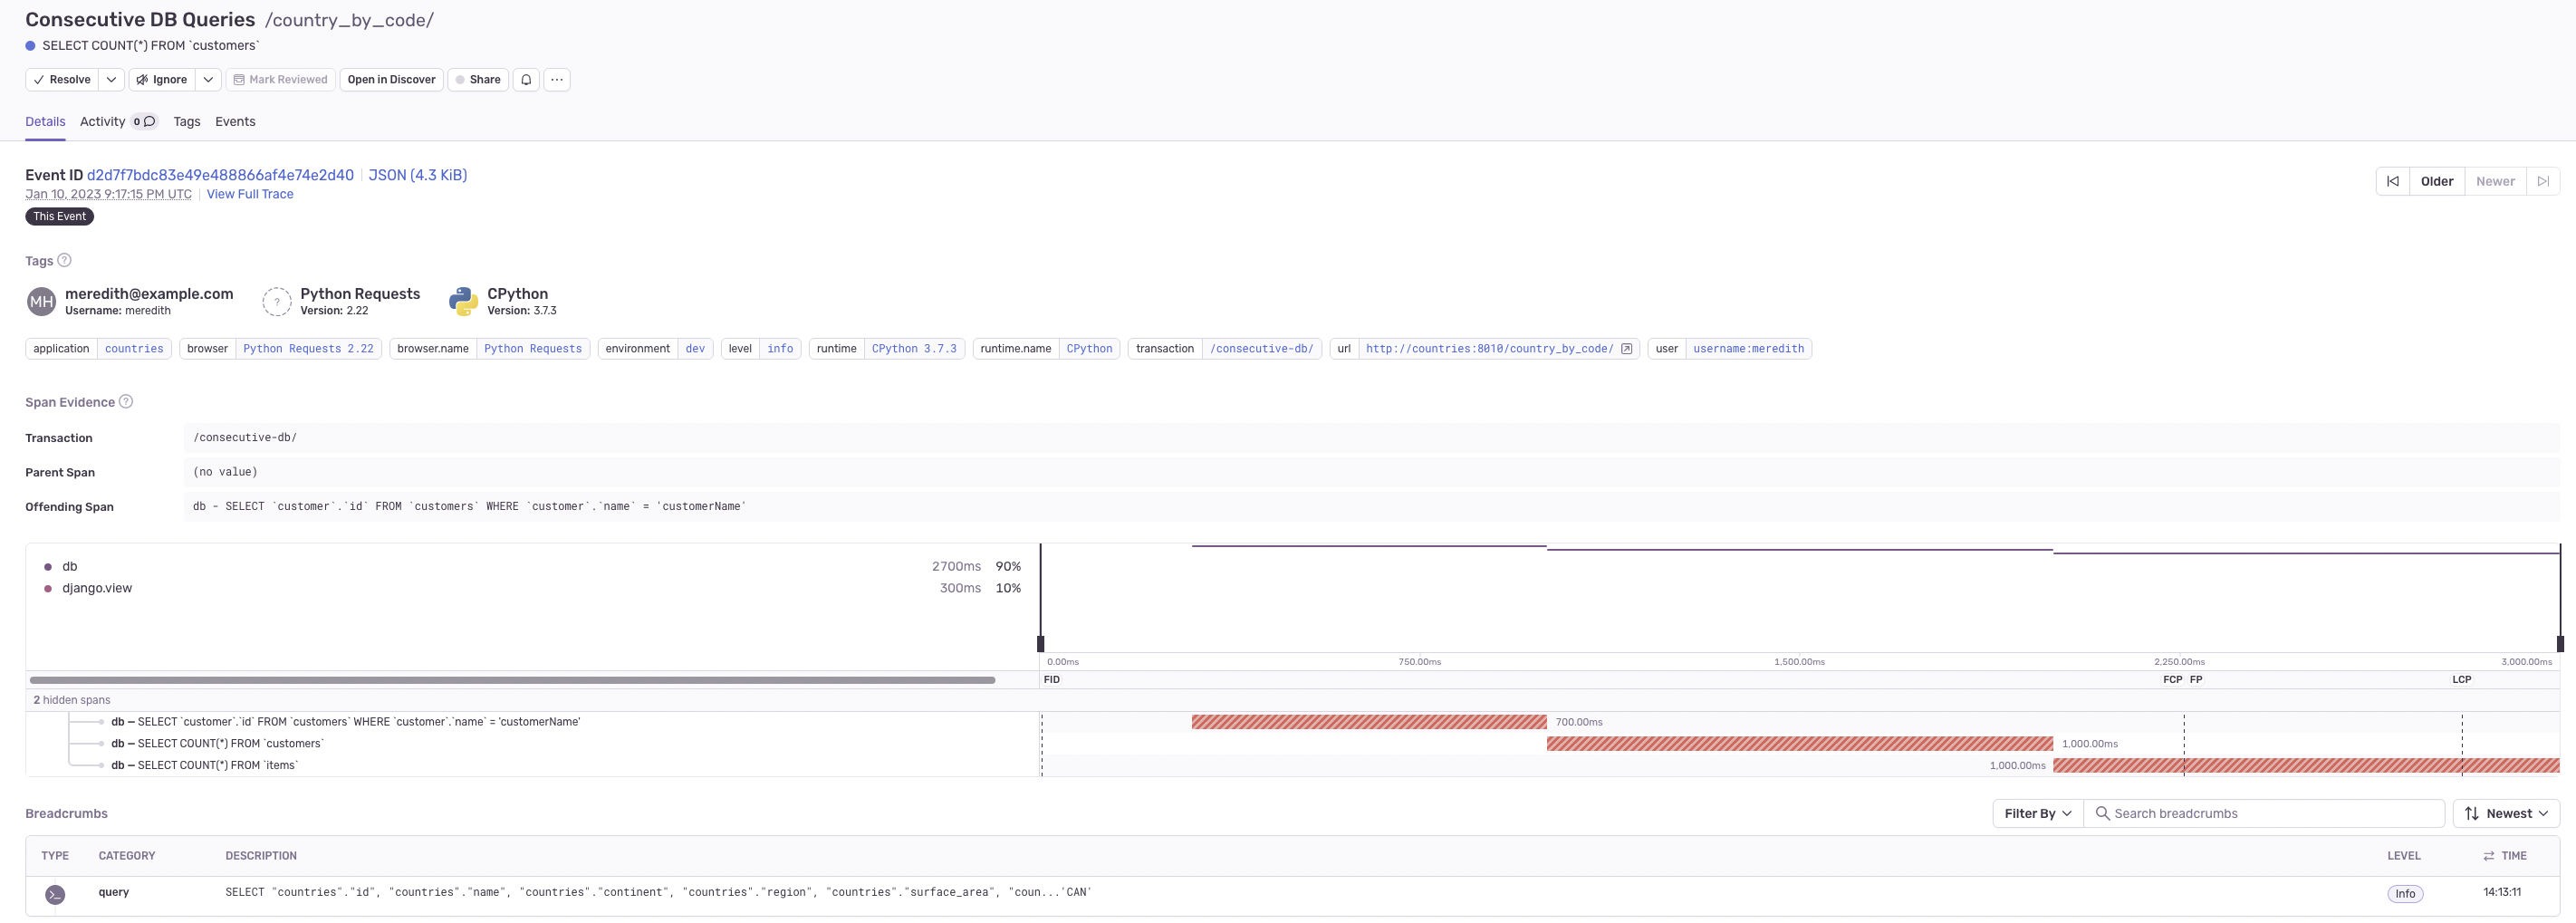Screen dimensions: 2576x923
Task: Open the Event ID d2d7f7bdc83e link
Action: click(220, 175)
